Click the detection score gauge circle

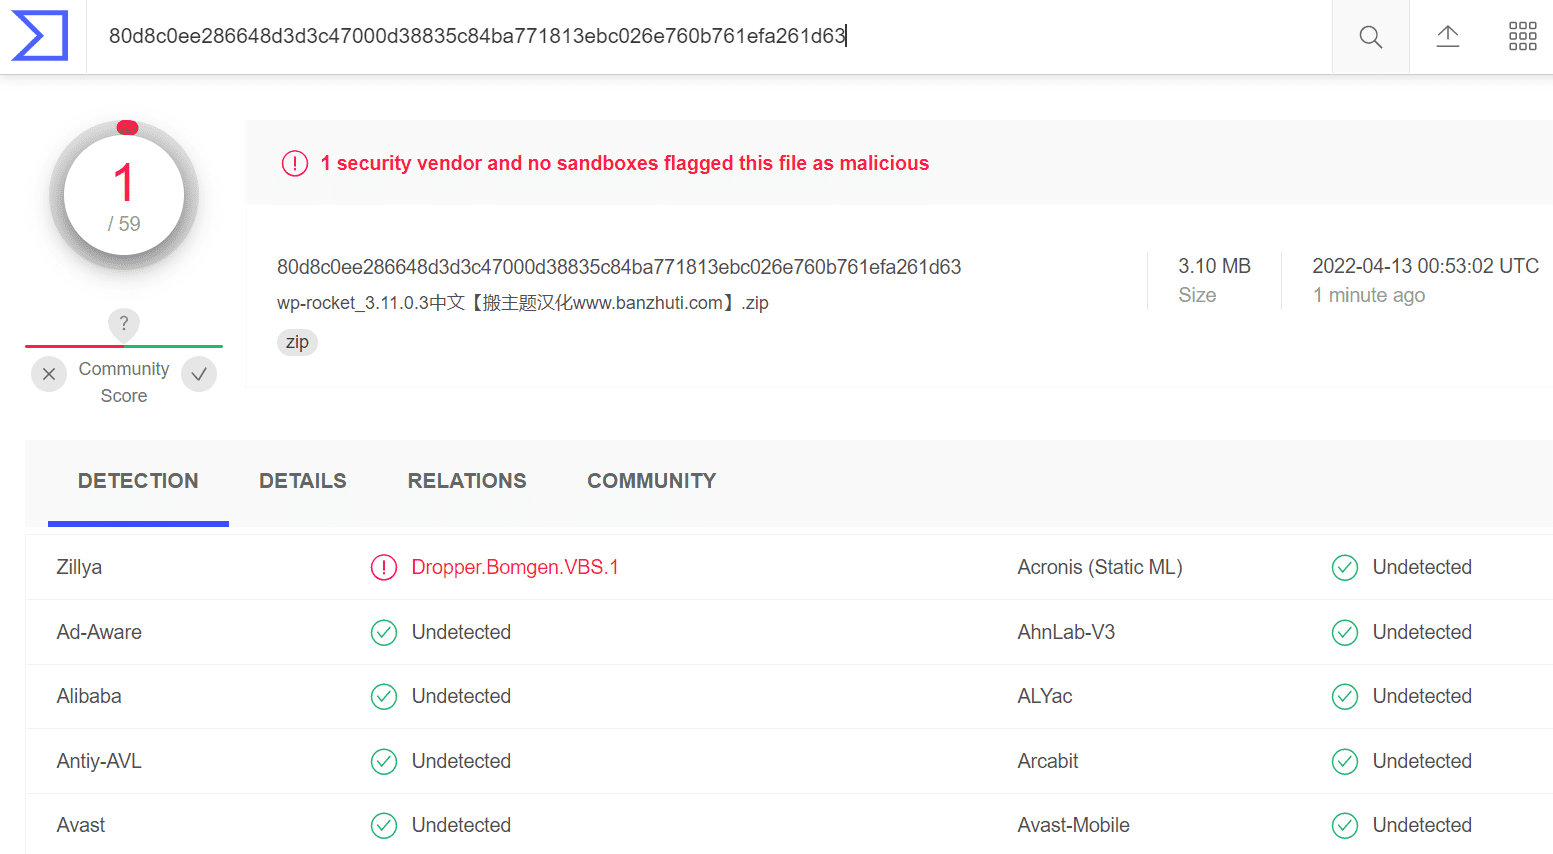tap(124, 196)
